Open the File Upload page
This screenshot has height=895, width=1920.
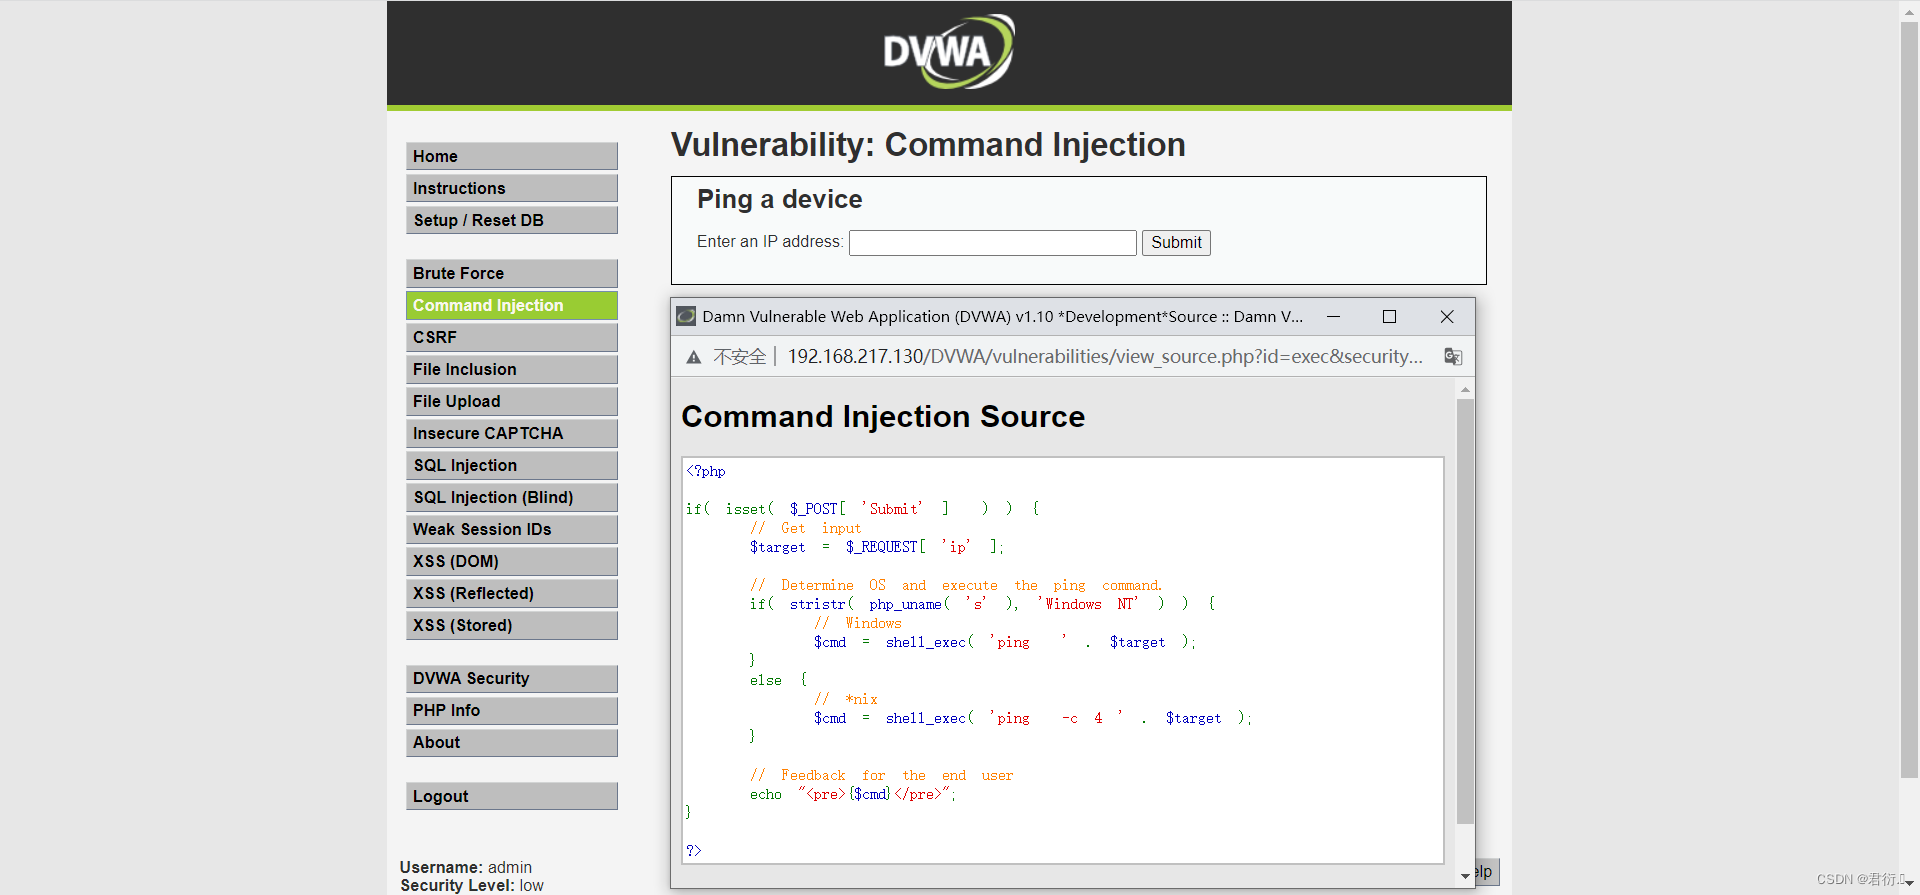512,401
